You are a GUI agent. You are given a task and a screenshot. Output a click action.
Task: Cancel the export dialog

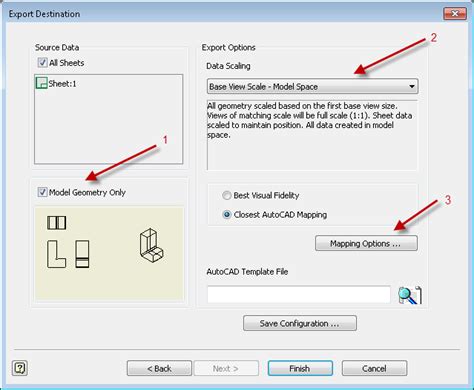click(x=374, y=368)
